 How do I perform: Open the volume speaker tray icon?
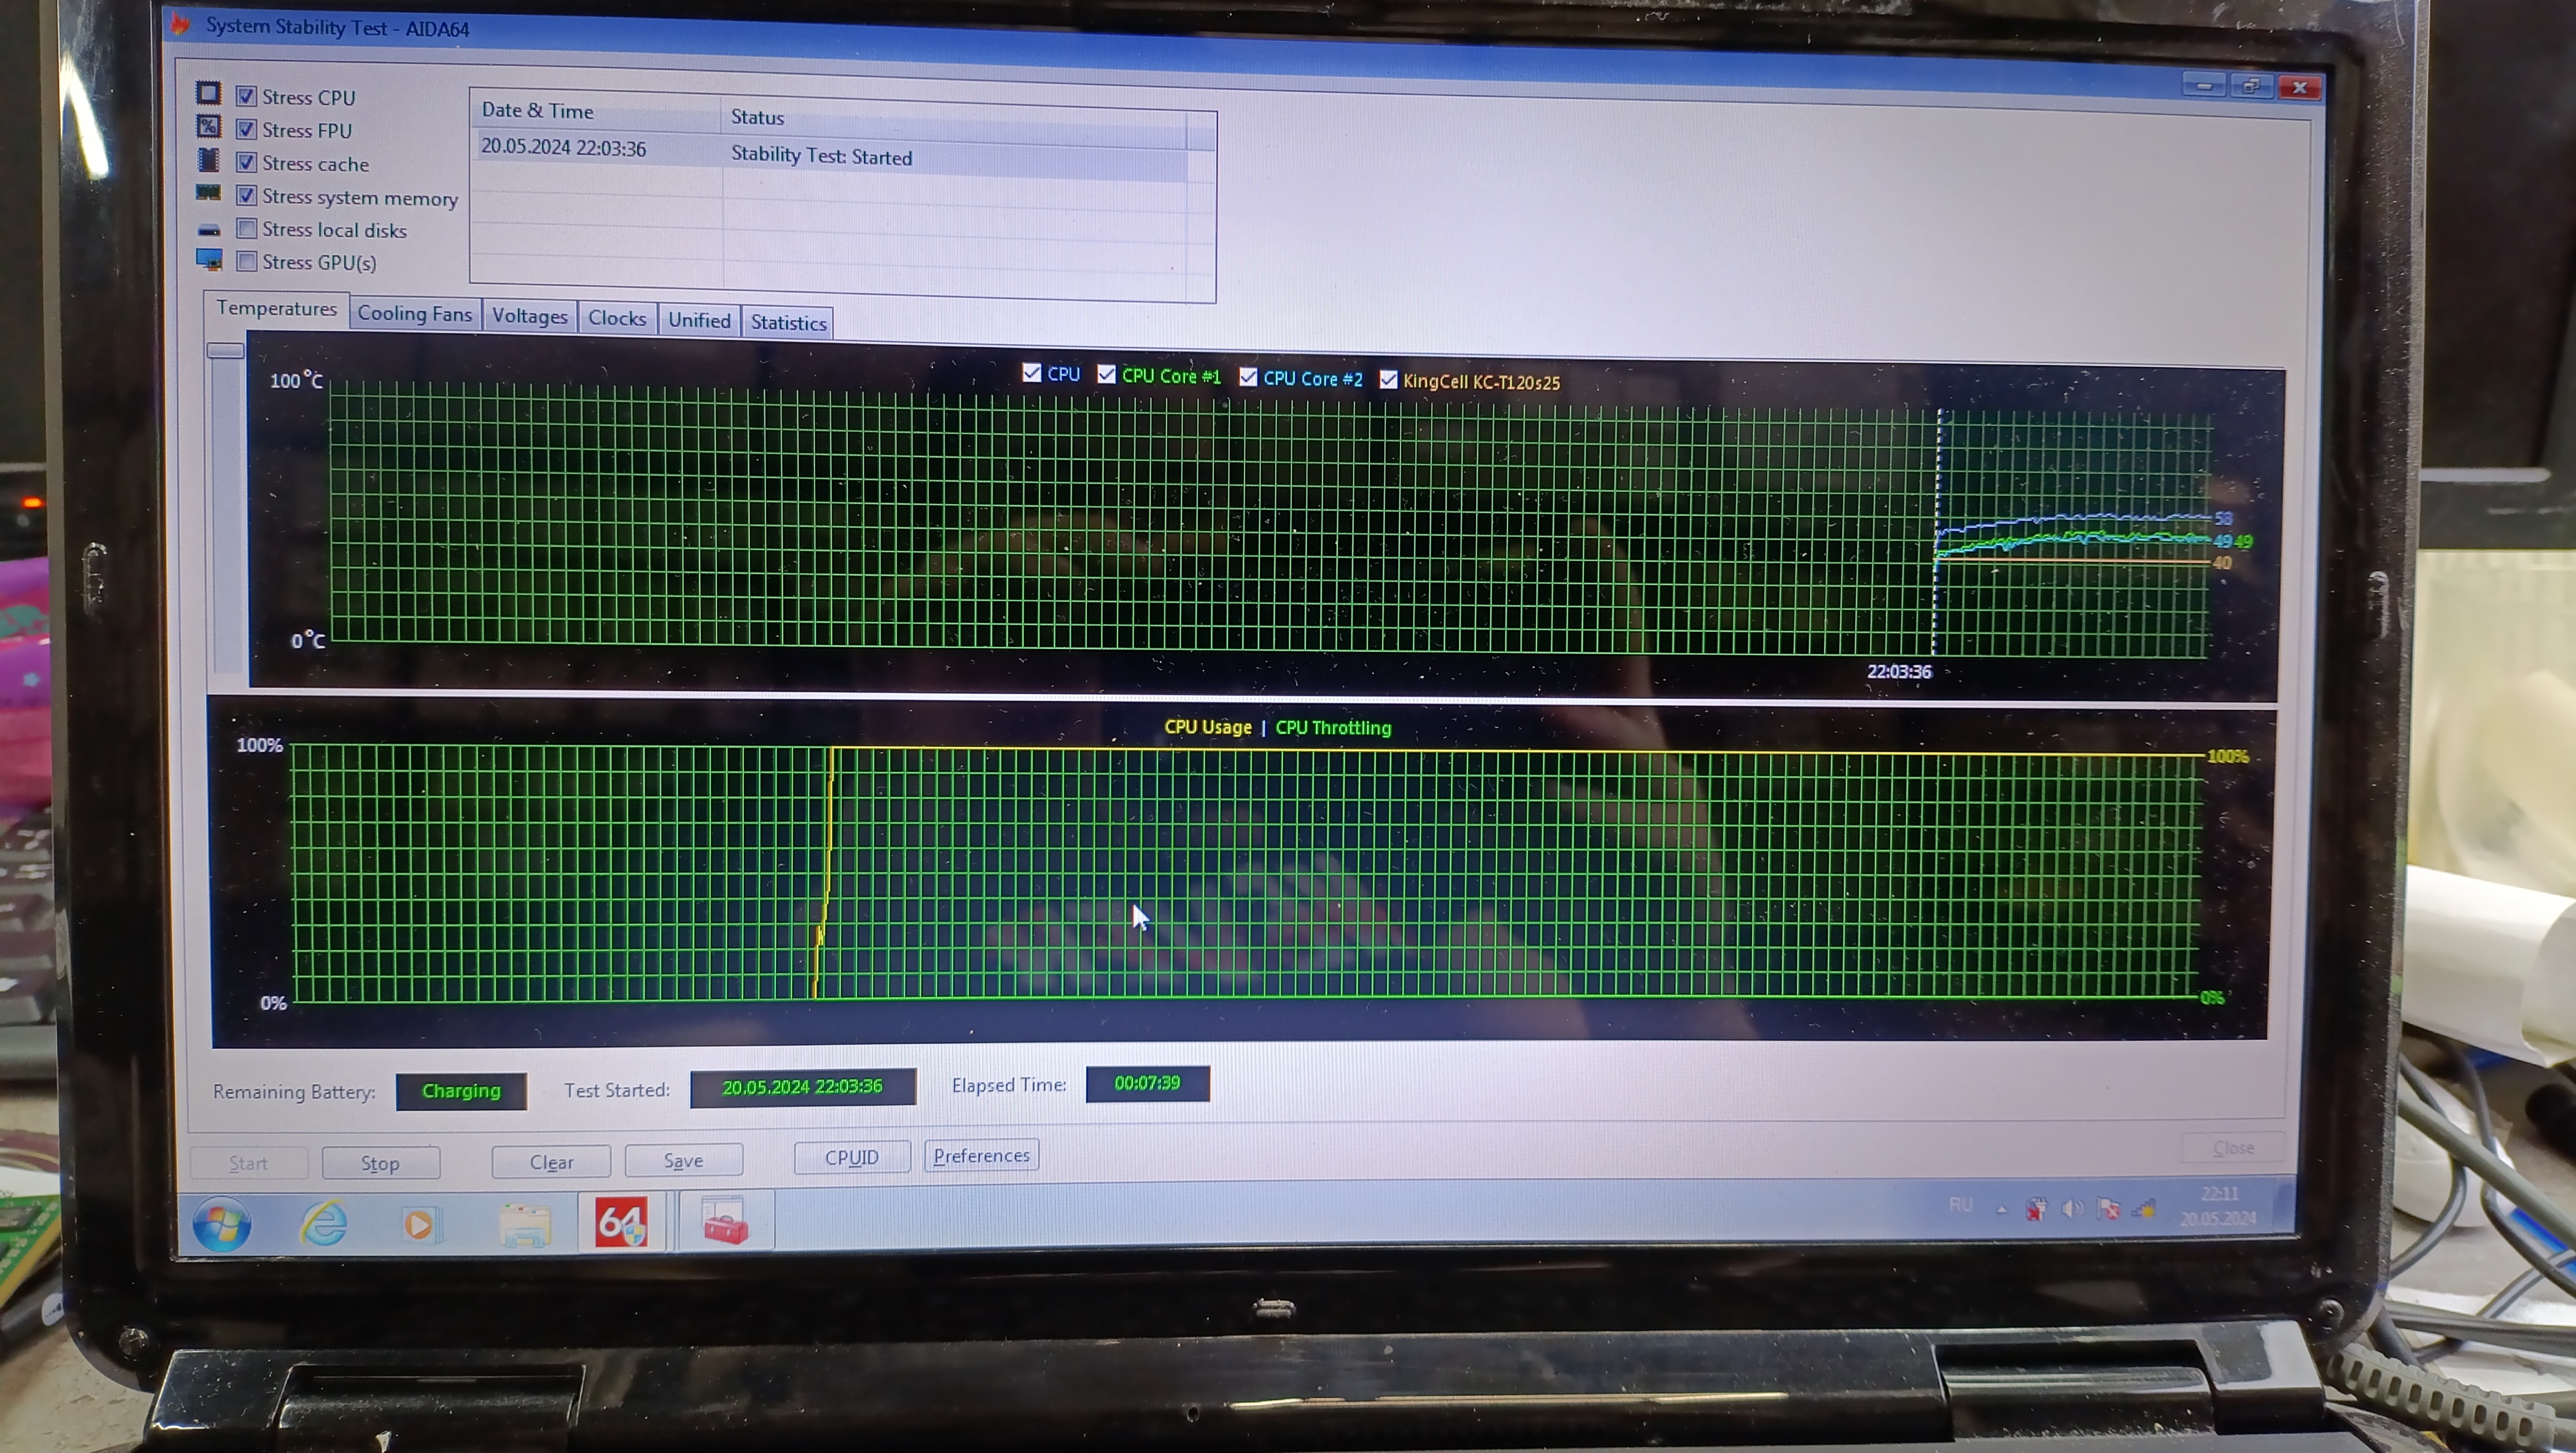point(2073,1208)
